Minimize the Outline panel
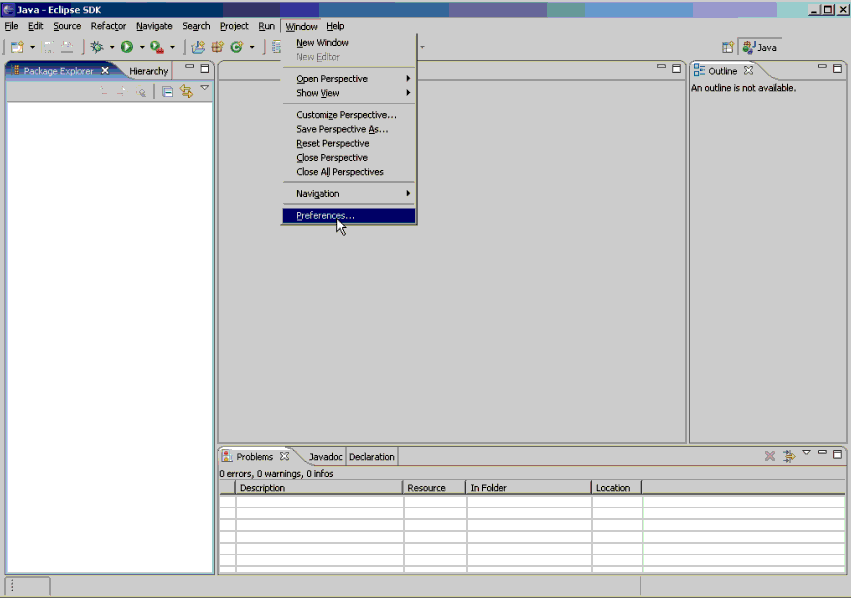 822,67
